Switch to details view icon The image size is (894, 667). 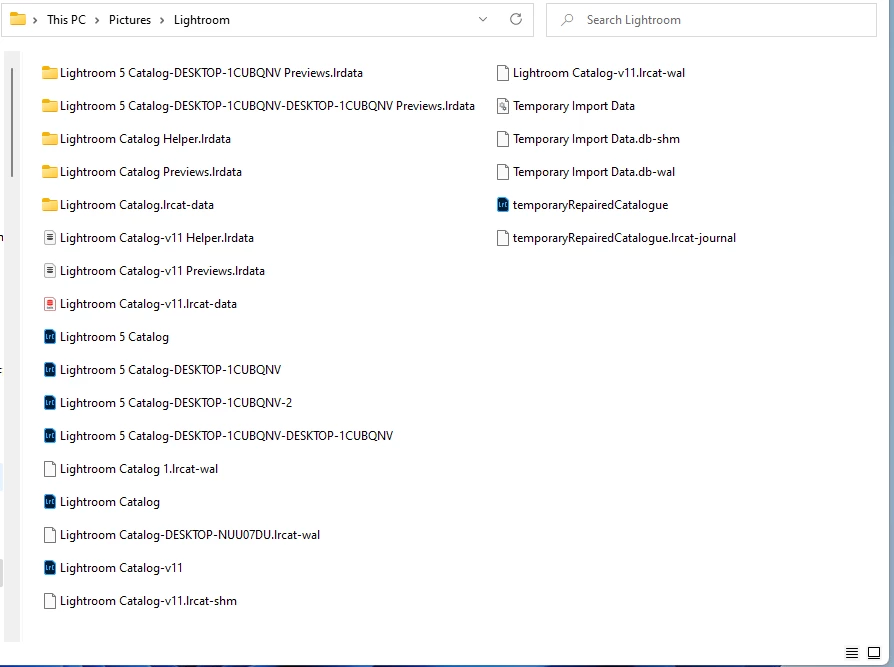(852, 653)
